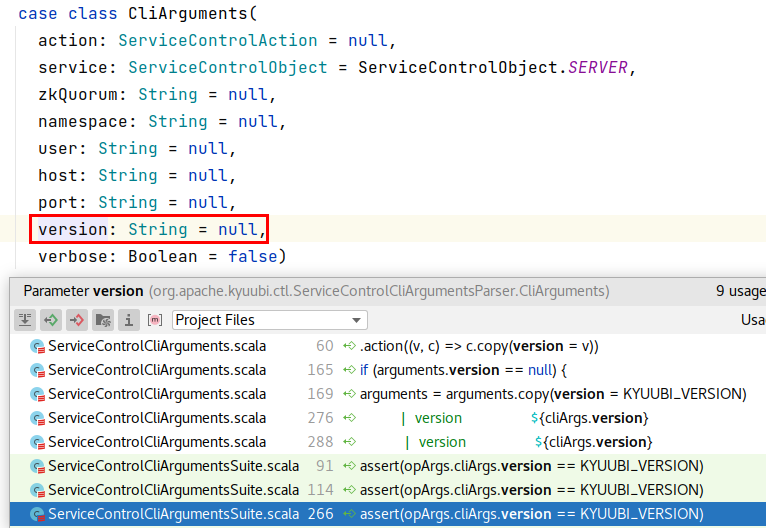Place the cursor on the 'zkQuorum' parameter
766x528 pixels.
click(x=78, y=94)
